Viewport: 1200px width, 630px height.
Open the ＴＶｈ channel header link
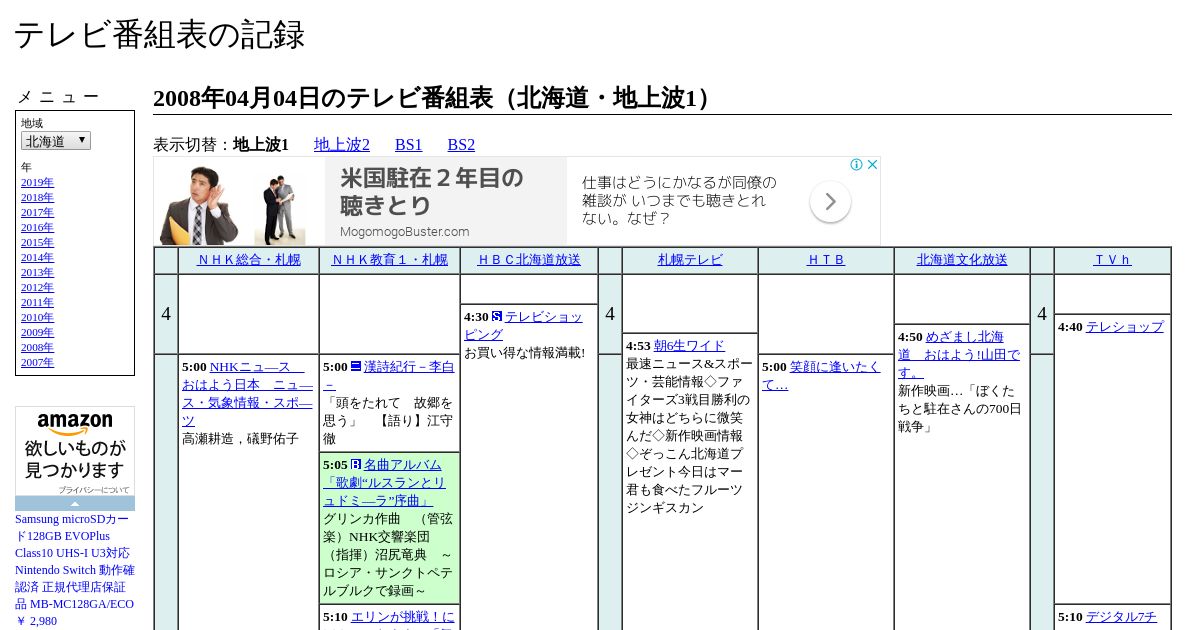(x=1112, y=260)
